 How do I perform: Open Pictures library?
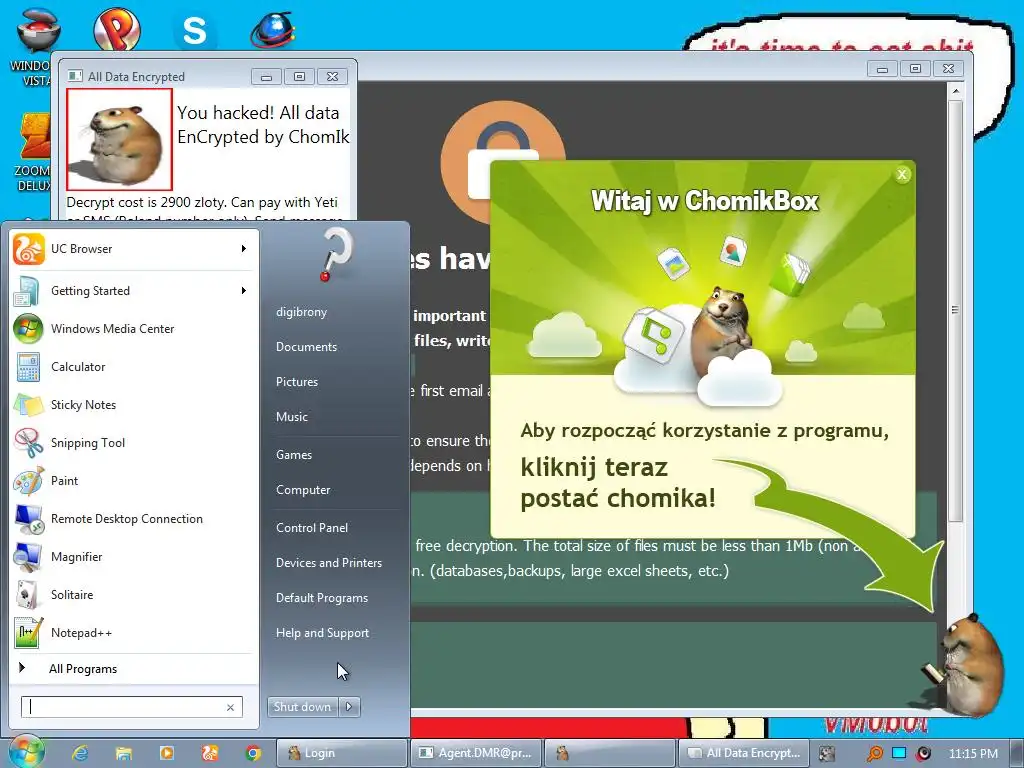[x=296, y=382]
